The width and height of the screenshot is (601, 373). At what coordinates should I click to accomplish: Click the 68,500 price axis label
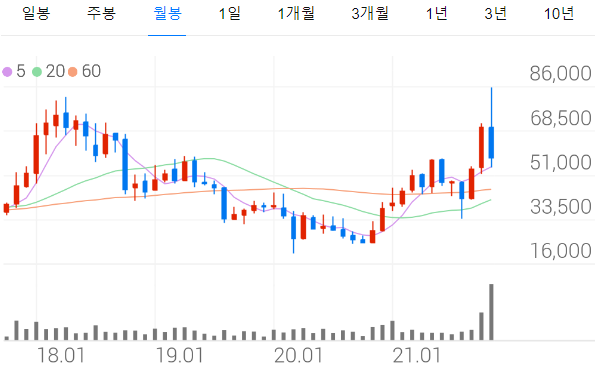tap(561, 118)
